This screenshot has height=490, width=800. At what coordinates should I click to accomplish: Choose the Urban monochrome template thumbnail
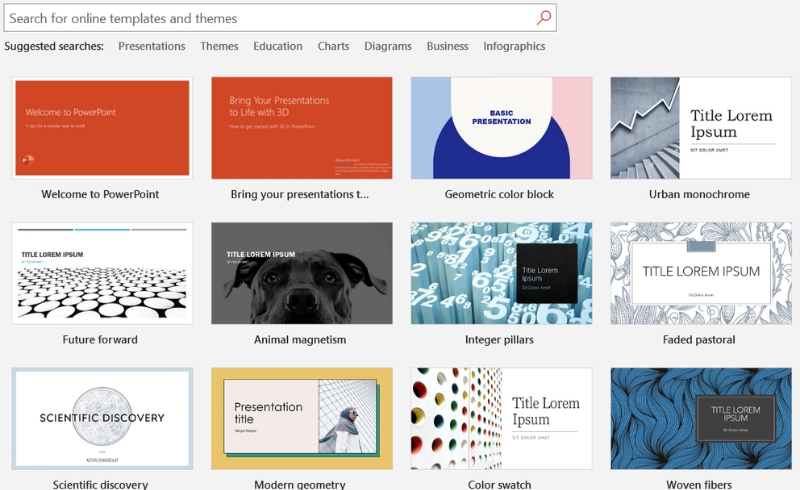pyautogui.click(x=701, y=128)
